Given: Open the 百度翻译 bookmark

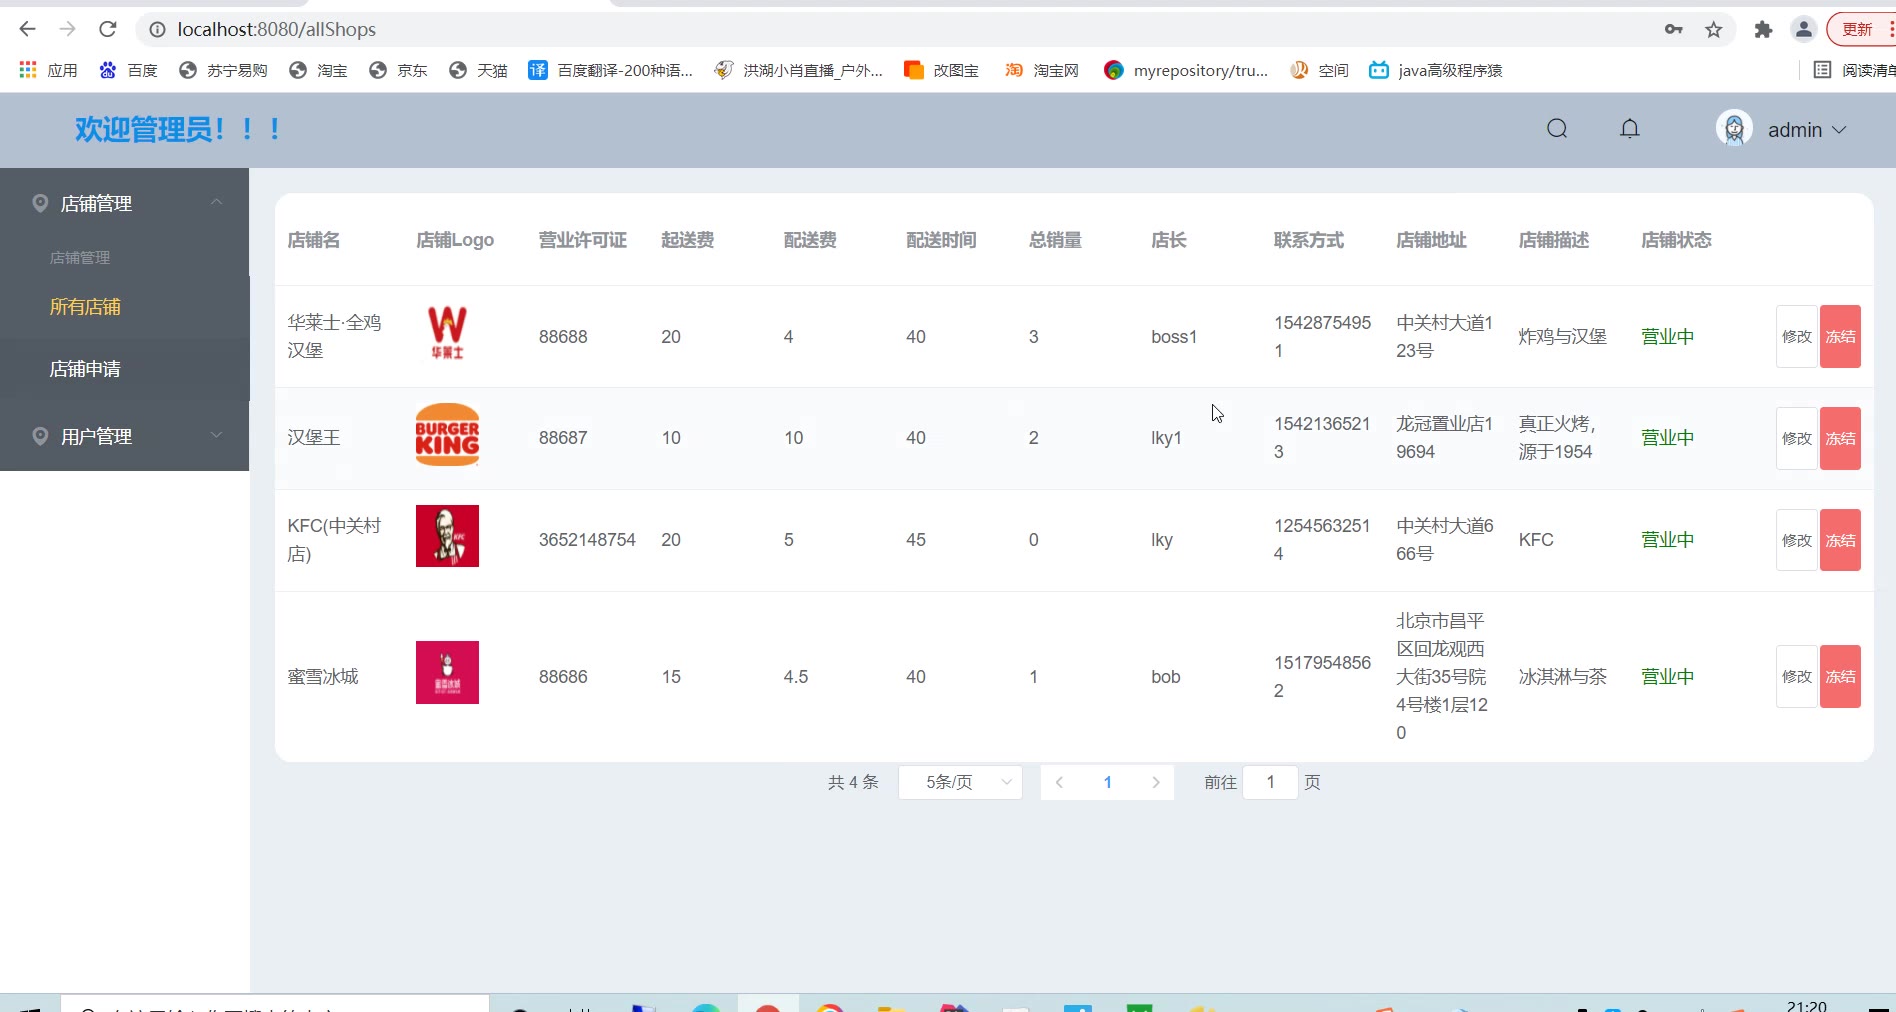Looking at the screenshot, I should [x=610, y=70].
